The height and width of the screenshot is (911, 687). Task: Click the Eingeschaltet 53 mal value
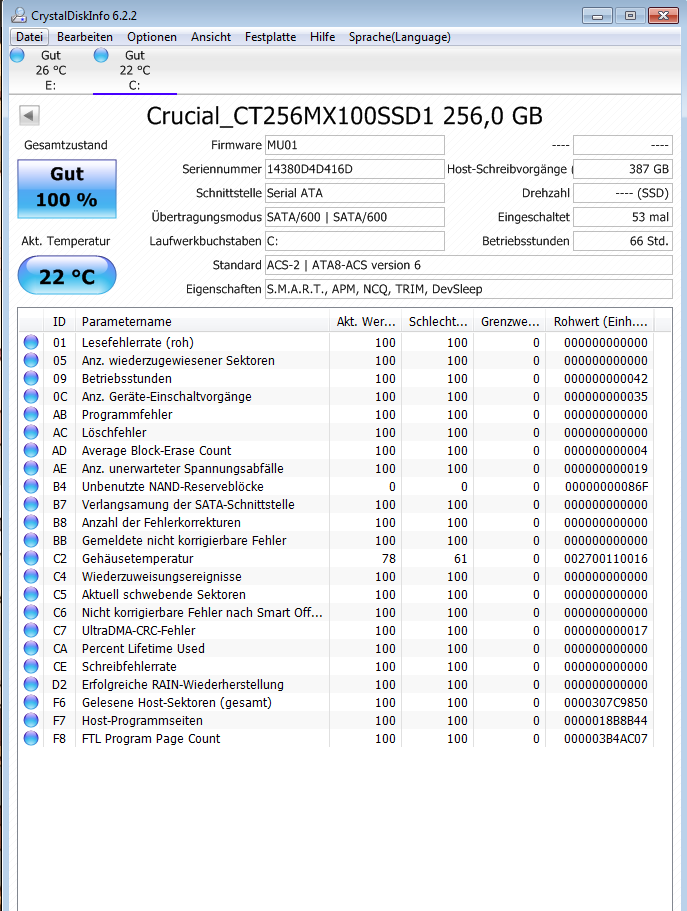pos(622,217)
